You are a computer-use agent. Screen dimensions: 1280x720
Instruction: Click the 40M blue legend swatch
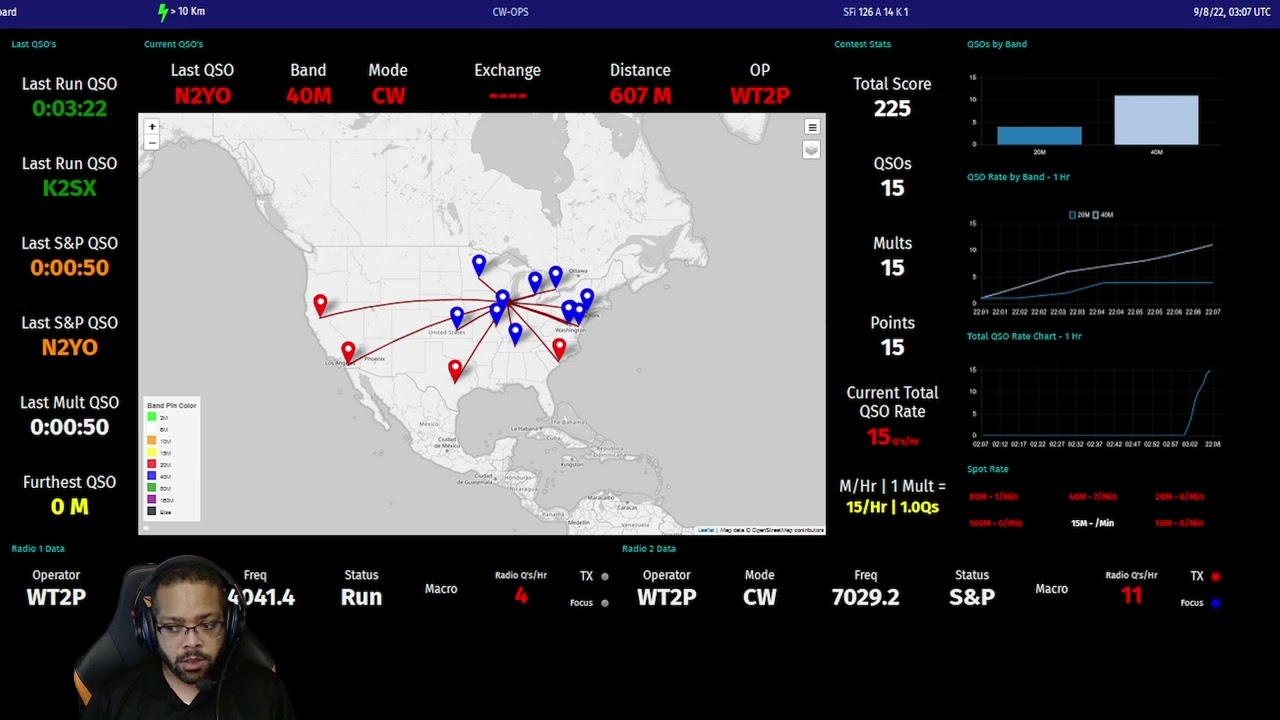(x=152, y=476)
